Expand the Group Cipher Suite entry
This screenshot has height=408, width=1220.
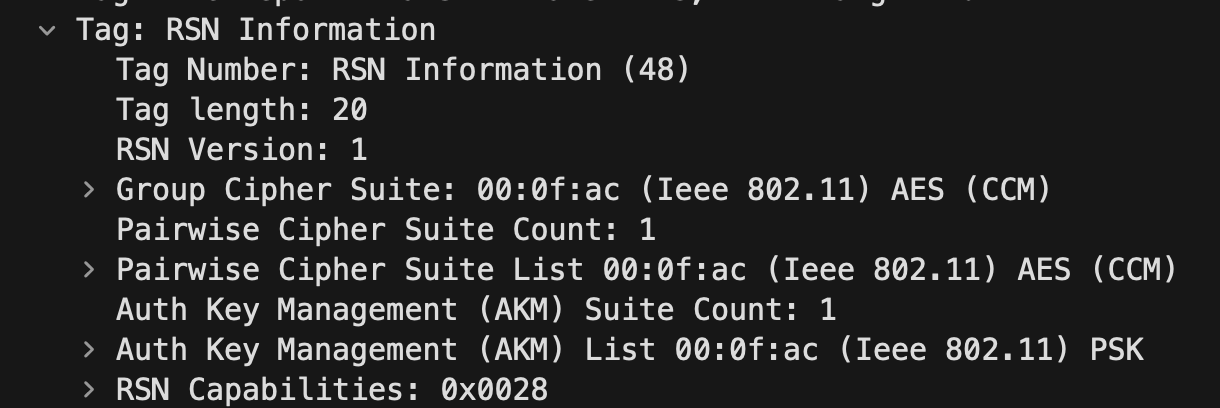pos(89,189)
